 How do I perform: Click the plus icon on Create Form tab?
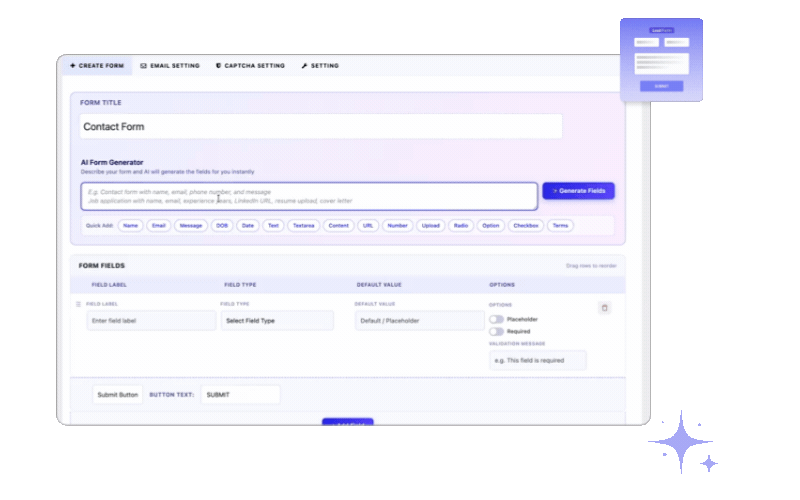[73, 66]
